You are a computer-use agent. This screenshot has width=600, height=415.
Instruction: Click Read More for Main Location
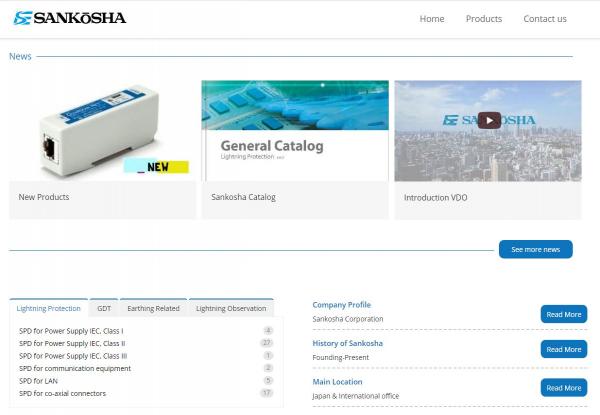click(x=564, y=388)
